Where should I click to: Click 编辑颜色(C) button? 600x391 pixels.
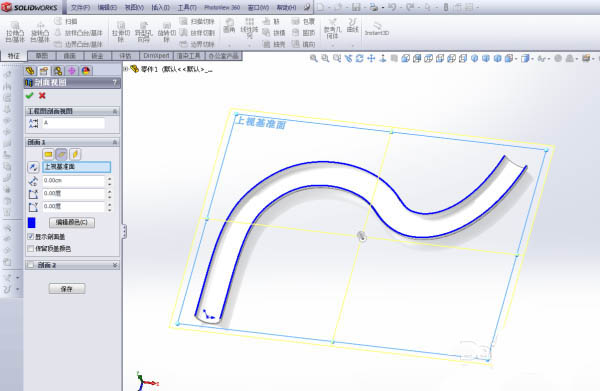tap(72, 222)
